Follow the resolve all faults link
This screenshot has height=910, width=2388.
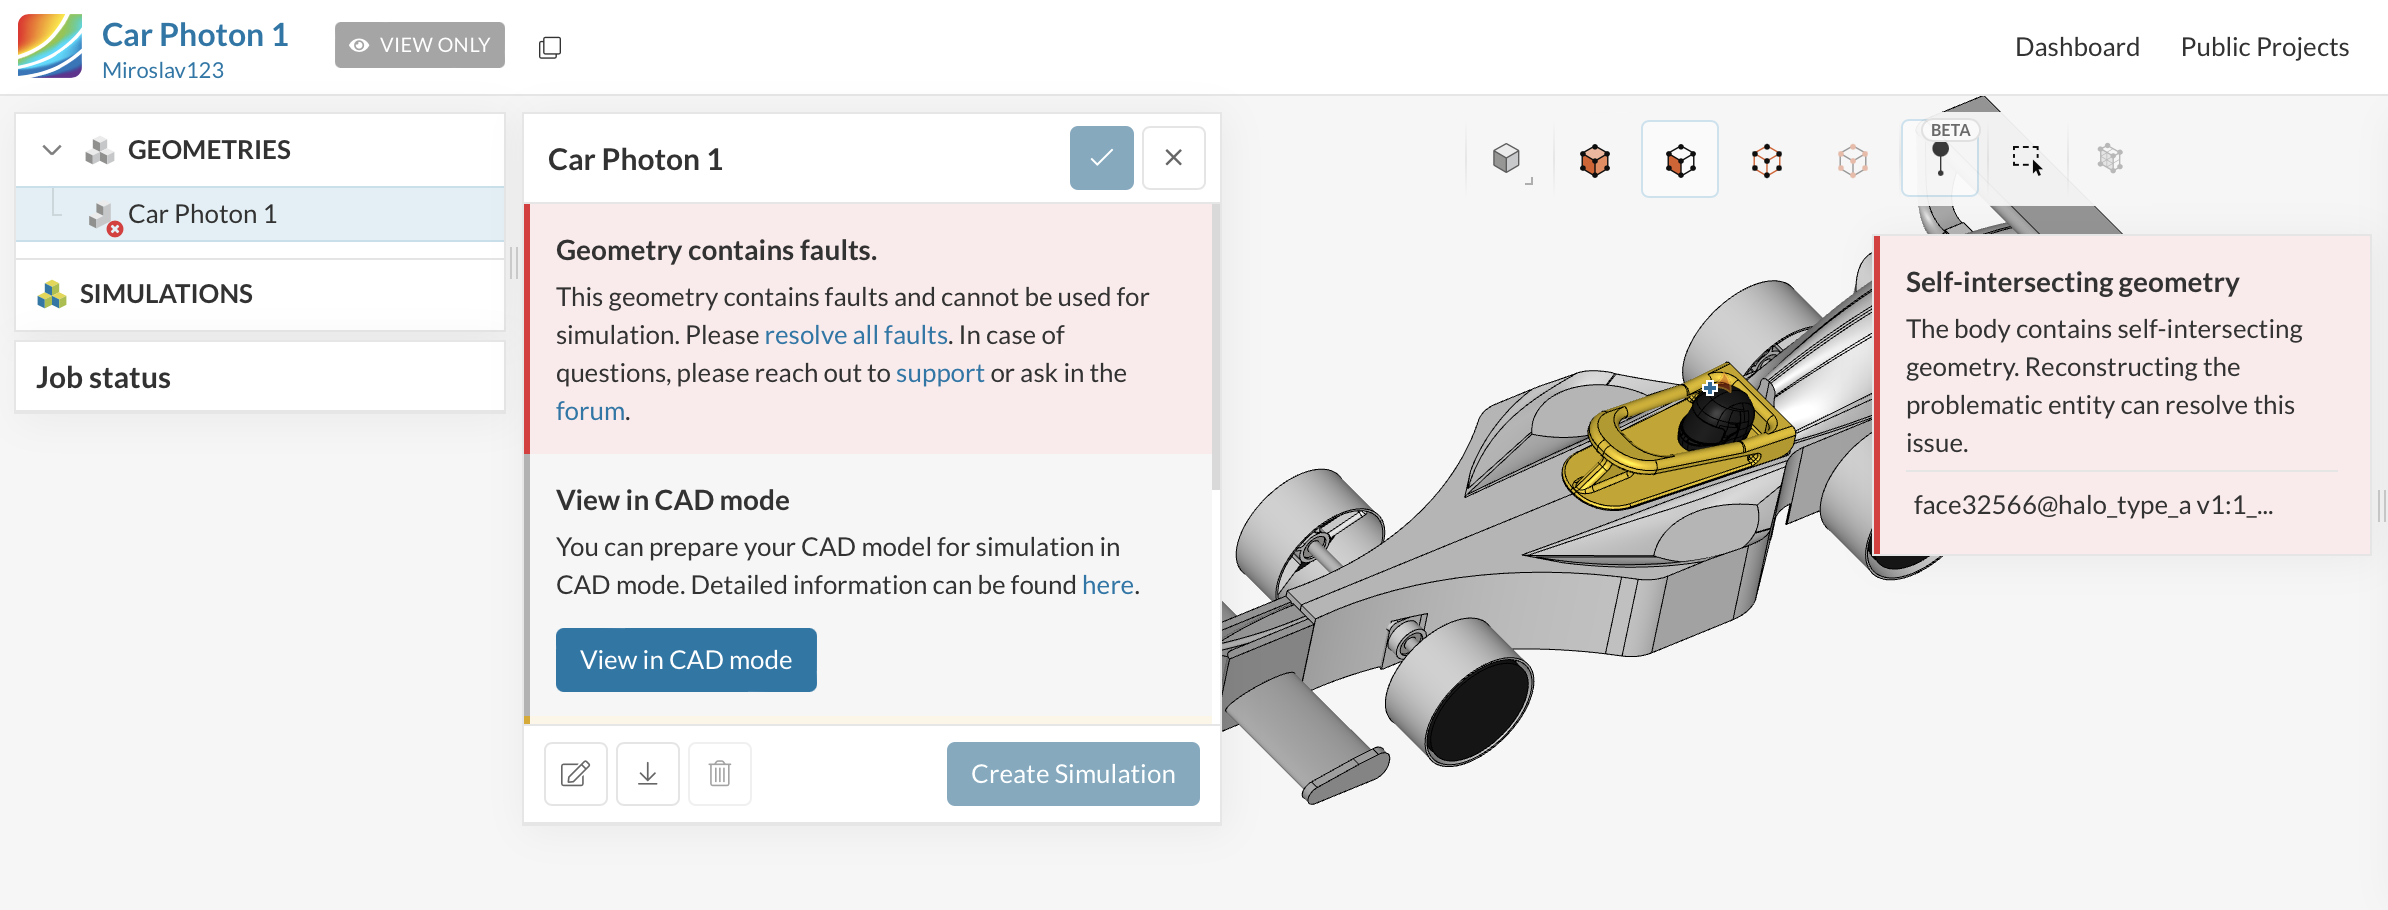[856, 335]
